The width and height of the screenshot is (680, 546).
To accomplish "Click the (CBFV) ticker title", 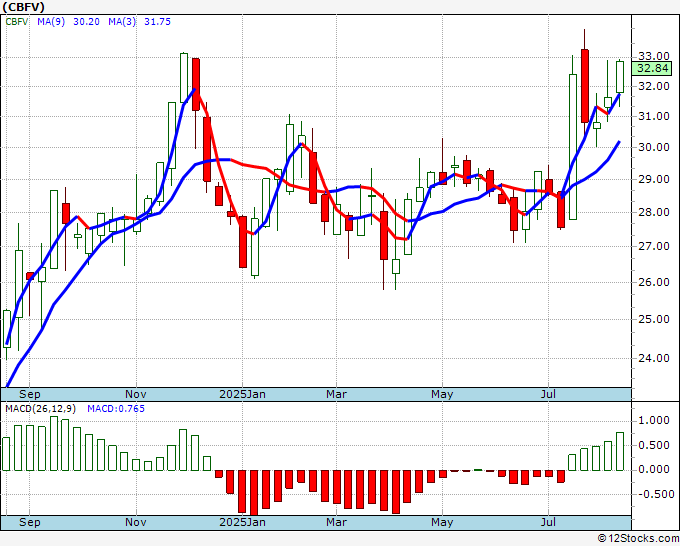I will click(x=23, y=7).
